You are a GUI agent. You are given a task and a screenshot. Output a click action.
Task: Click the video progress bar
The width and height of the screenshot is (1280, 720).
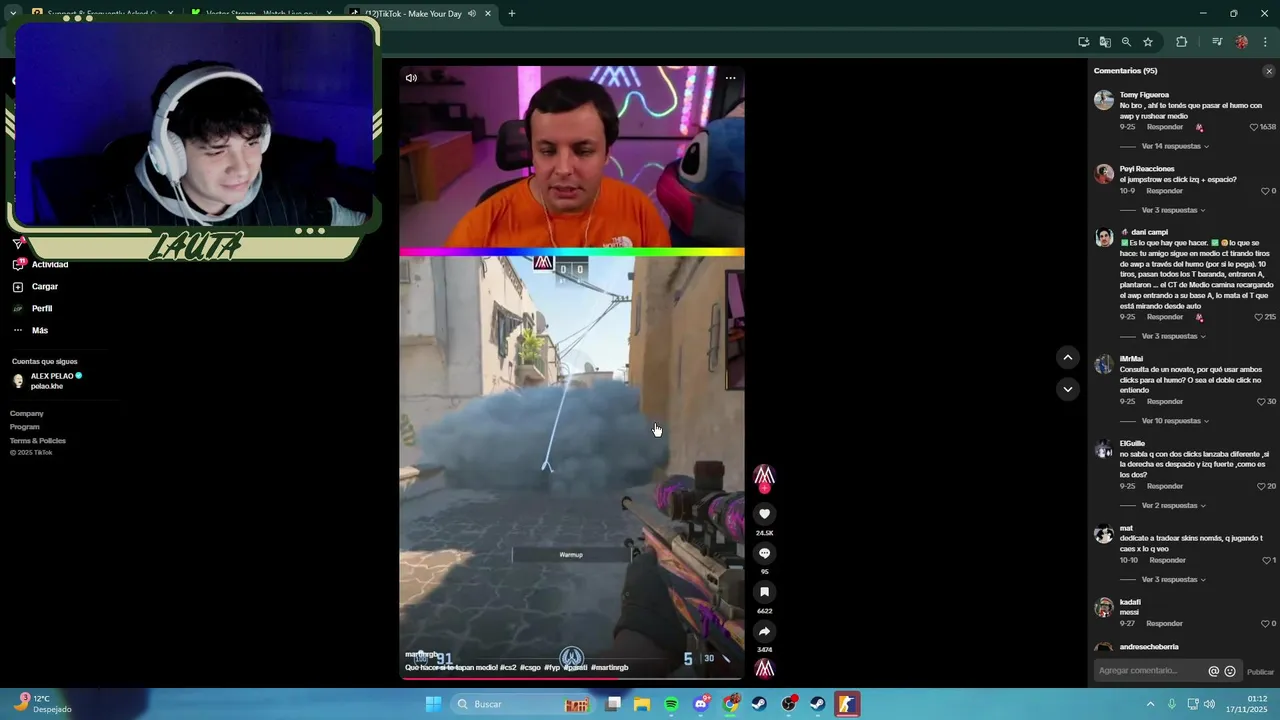571,678
